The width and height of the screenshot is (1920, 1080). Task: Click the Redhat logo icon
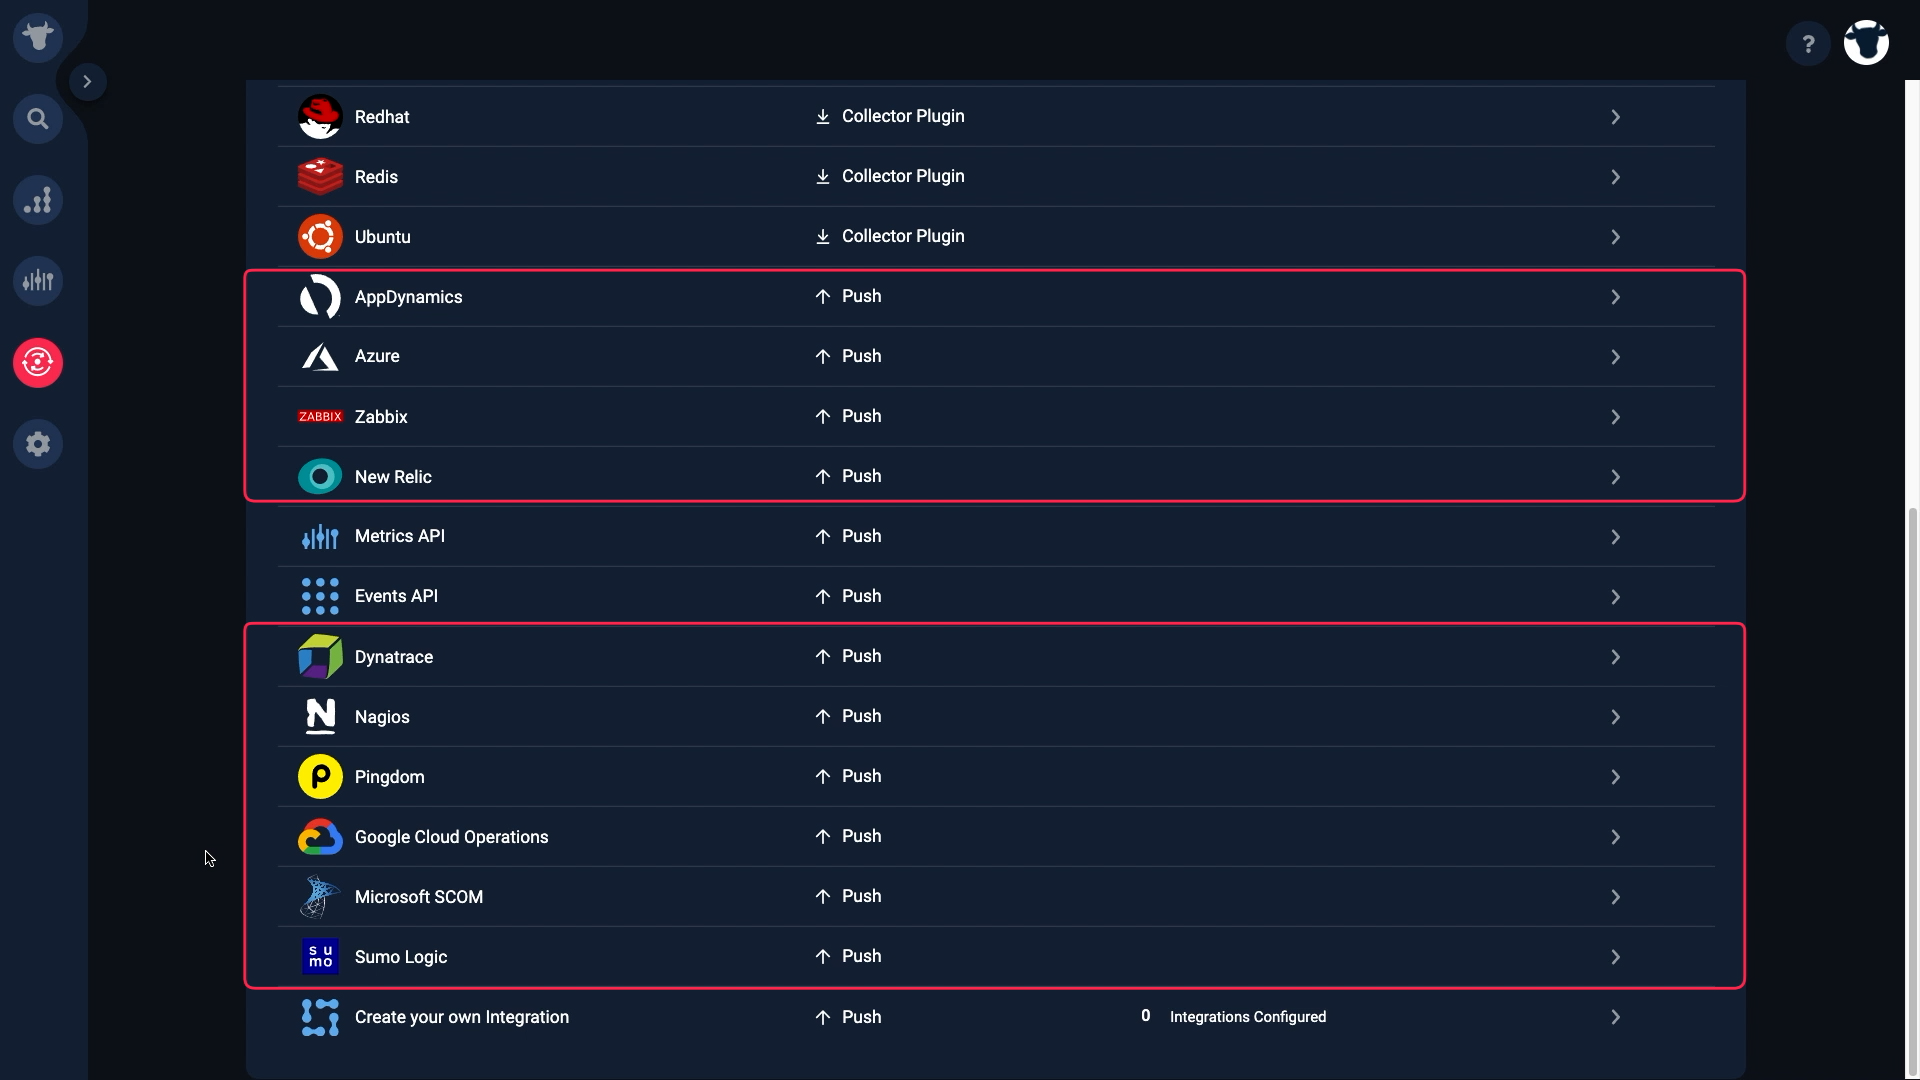(x=320, y=117)
